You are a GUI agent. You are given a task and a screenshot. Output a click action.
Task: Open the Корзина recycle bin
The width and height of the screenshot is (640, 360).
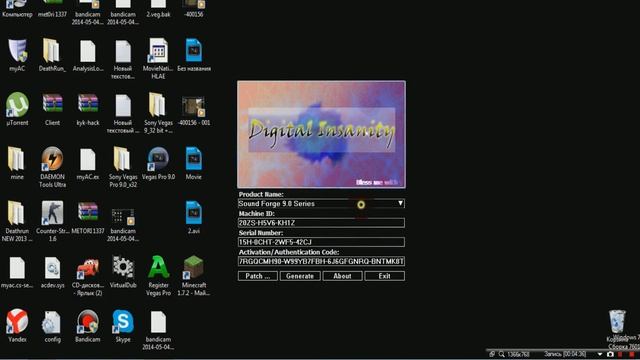click(617, 321)
